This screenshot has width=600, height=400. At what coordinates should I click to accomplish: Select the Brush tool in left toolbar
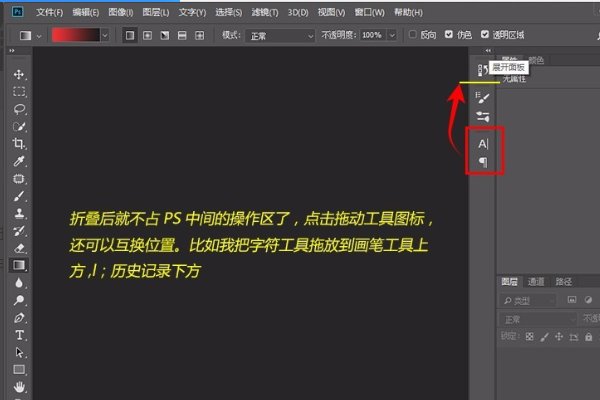pos(19,196)
